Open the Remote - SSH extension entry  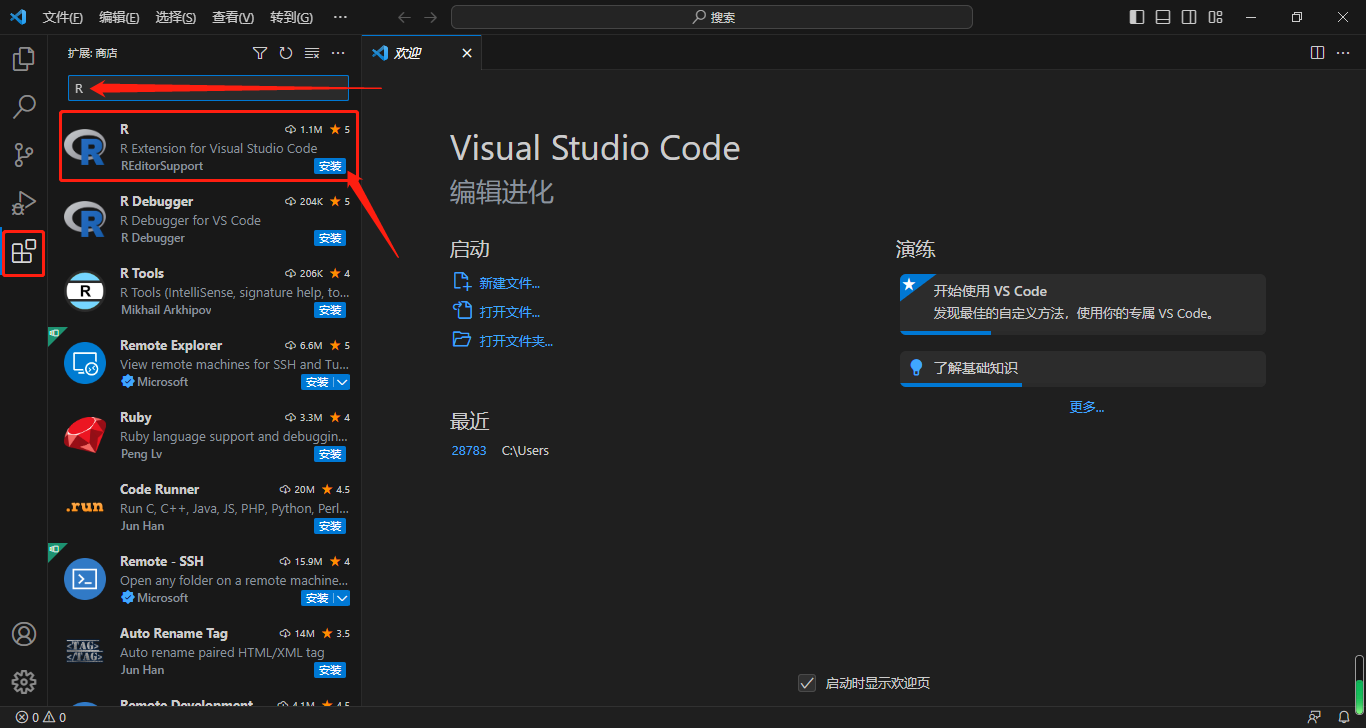205,579
